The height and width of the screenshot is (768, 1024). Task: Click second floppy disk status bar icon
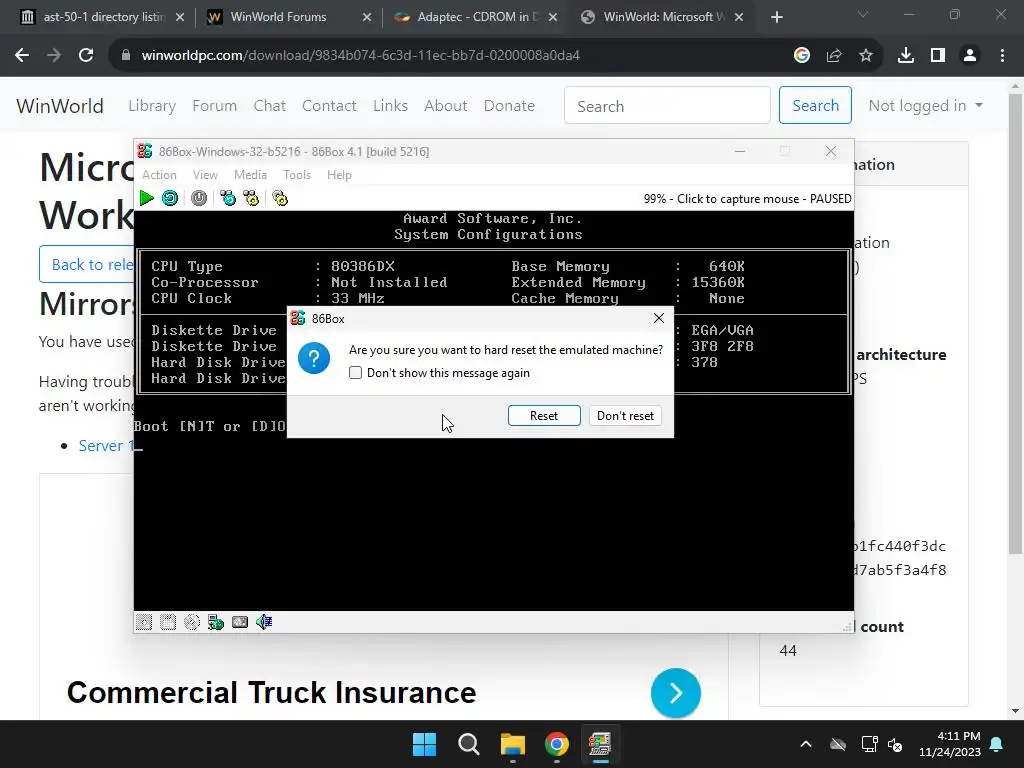(x=168, y=622)
